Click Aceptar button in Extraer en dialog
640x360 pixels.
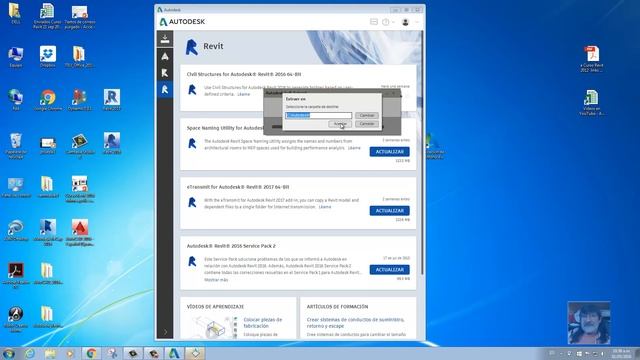tap(340, 124)
